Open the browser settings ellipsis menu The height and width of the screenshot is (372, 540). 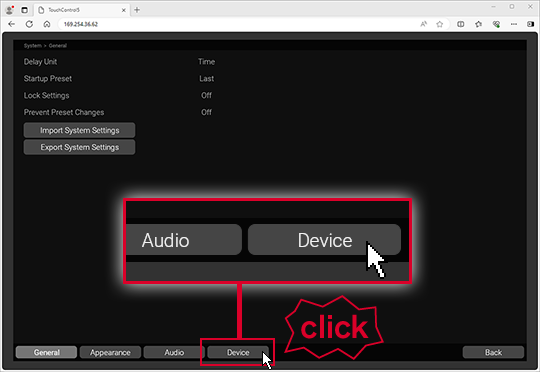[x=514, y=24]
